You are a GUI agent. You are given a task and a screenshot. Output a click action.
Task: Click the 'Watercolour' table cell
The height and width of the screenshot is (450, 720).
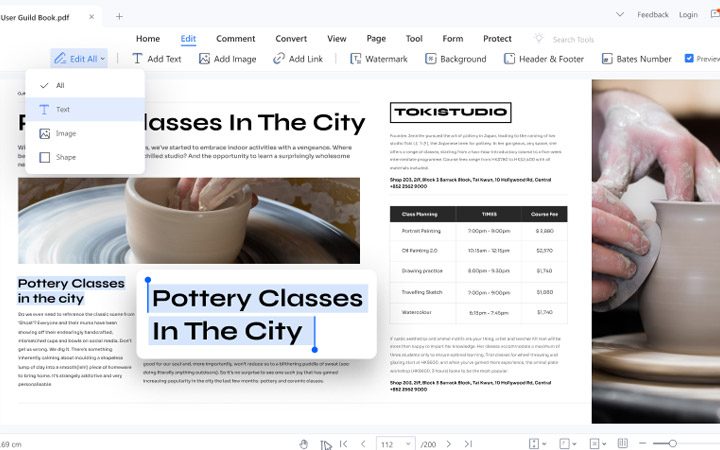click(x=416, y=312)
